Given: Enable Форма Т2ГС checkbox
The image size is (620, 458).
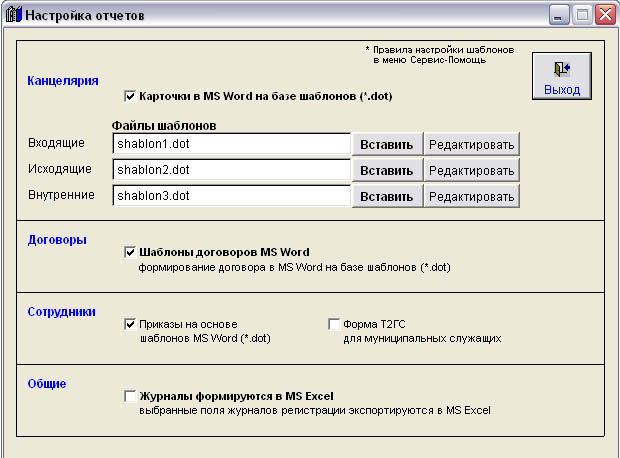Looking at the screenshot, I should click(334, 324).
